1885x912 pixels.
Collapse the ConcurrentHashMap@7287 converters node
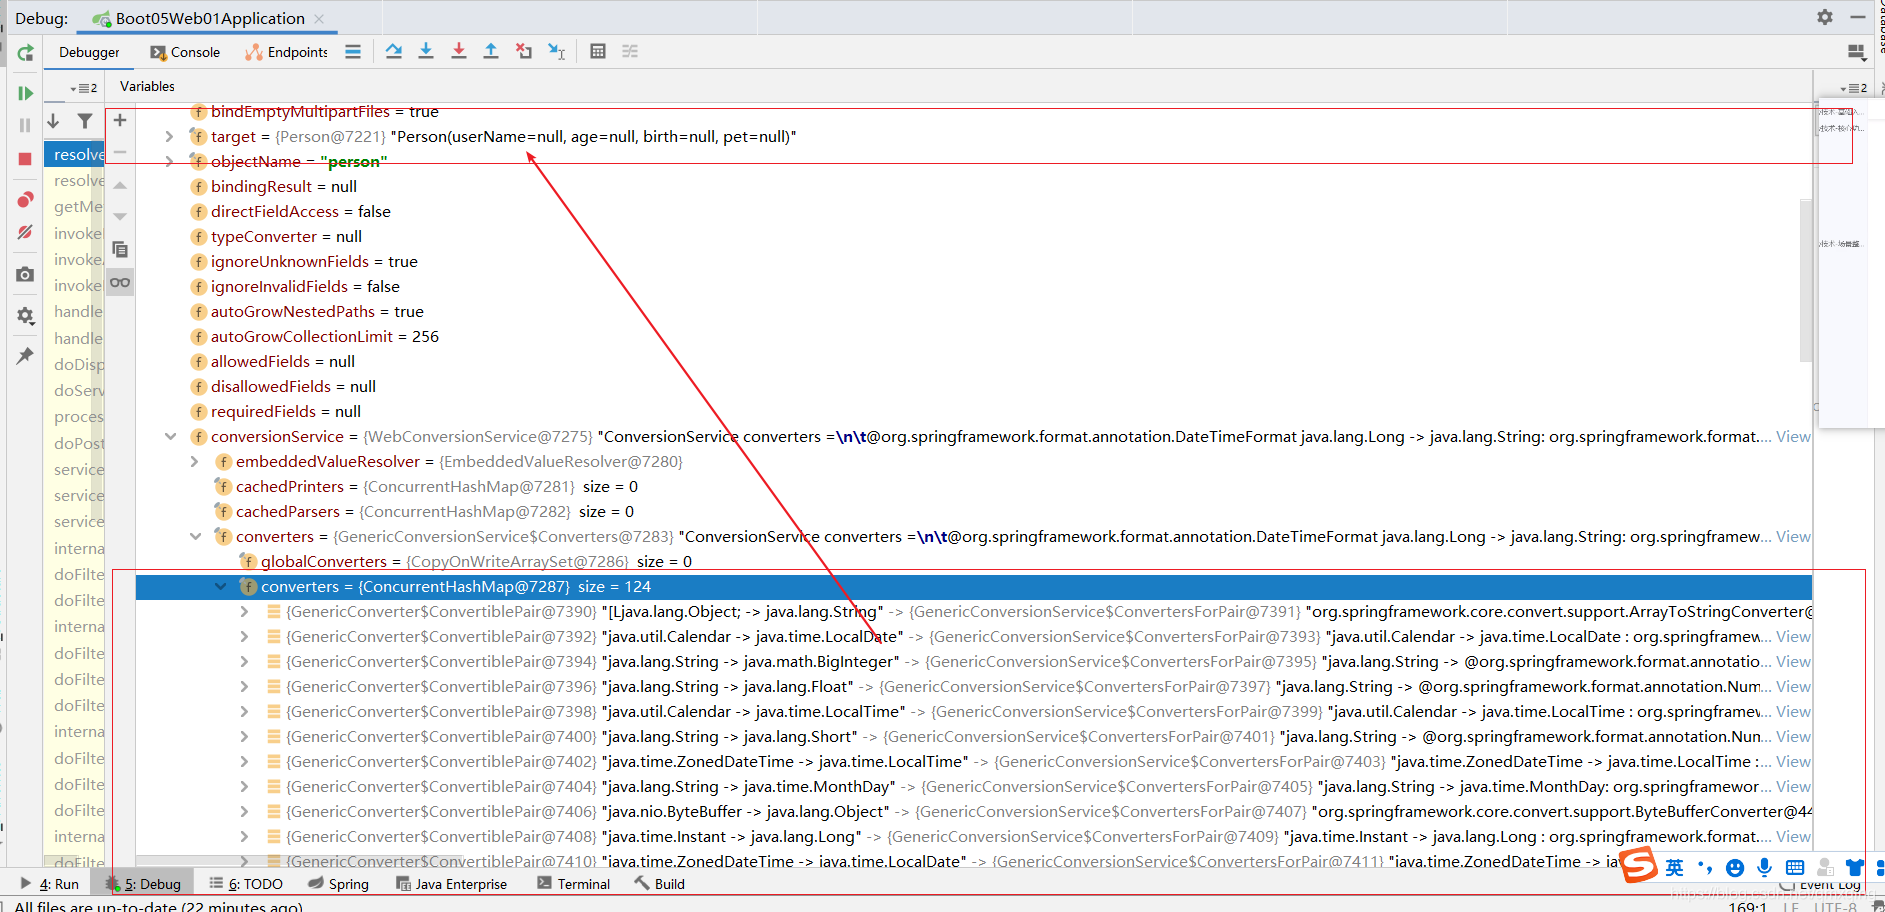[x=220, y=586]
